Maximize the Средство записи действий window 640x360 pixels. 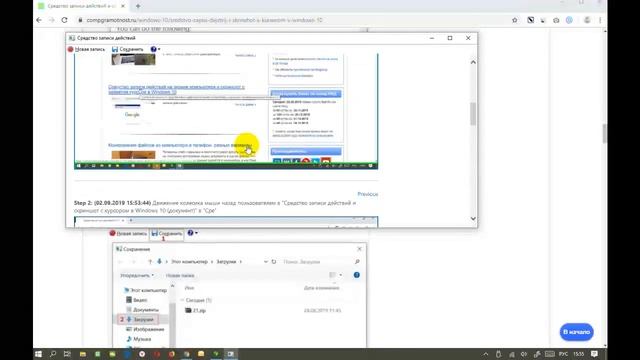pyautogui.click(x=450, y=38)
